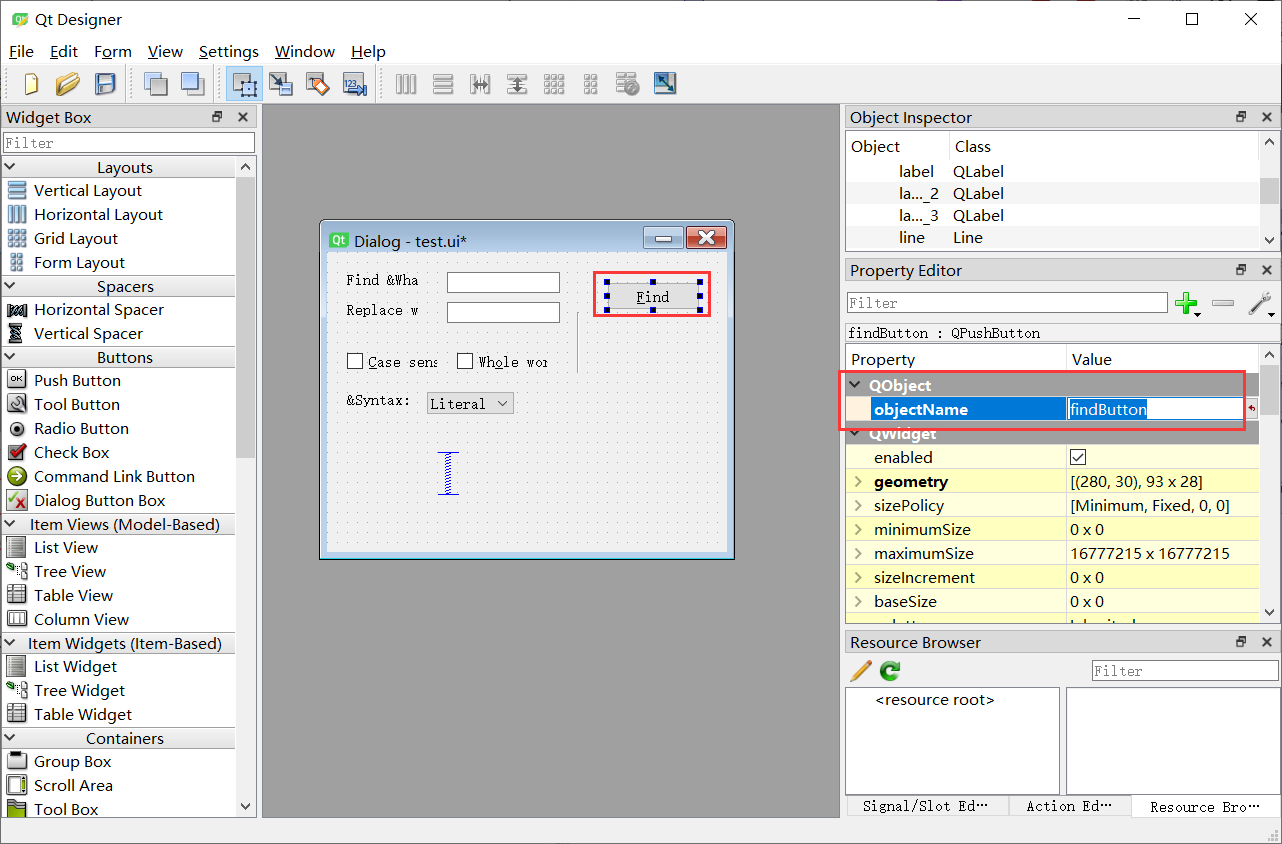Expand the minimumSize property row
The width and height of the screenshot is (1282, 844).
[x=857, y=529]
